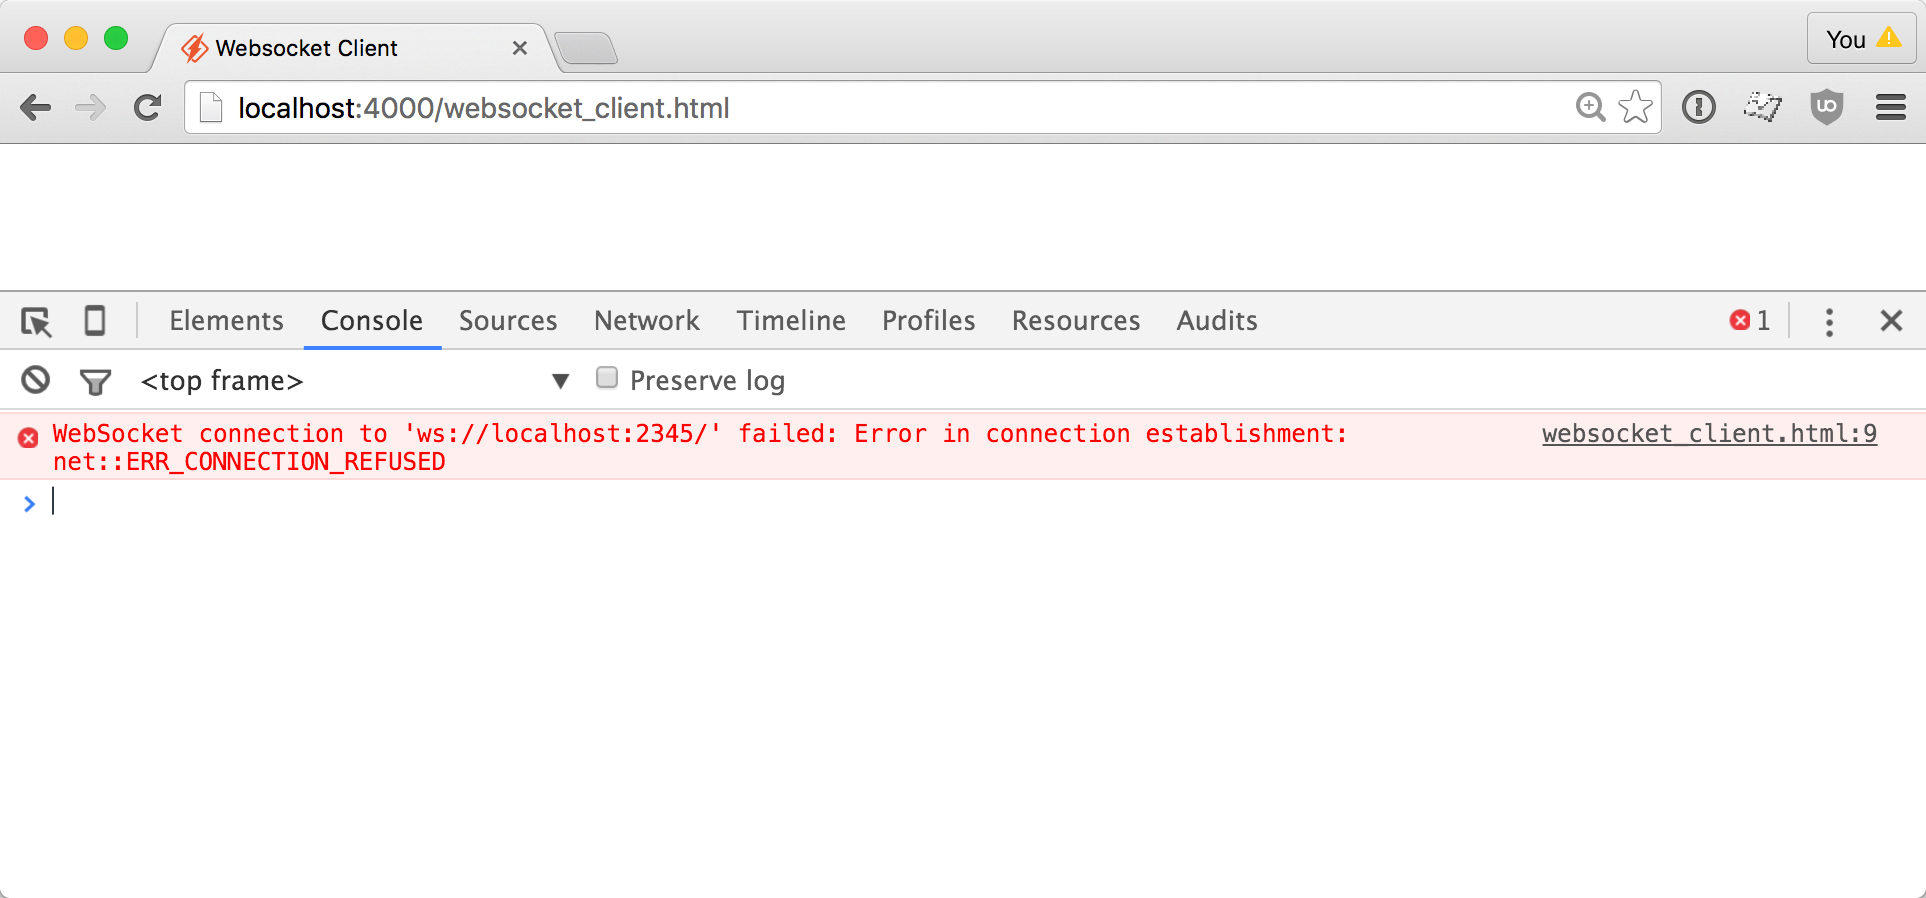Click the error count badge
Viewport: 1926px width, 898px height.
[1748, 320]
